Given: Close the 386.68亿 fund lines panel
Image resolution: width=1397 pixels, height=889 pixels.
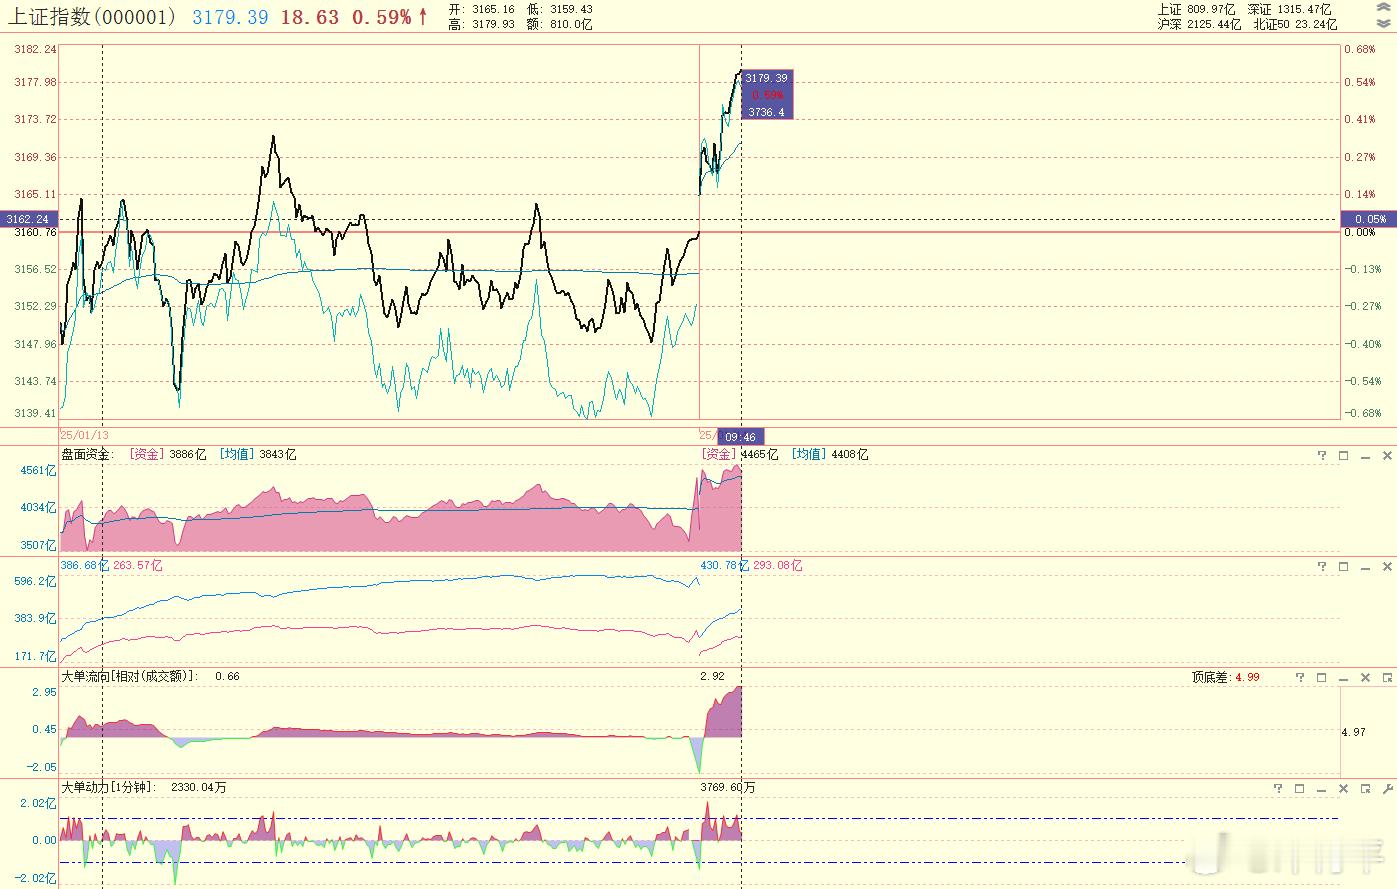Looking at the screenshot, I should [1387, 566].
